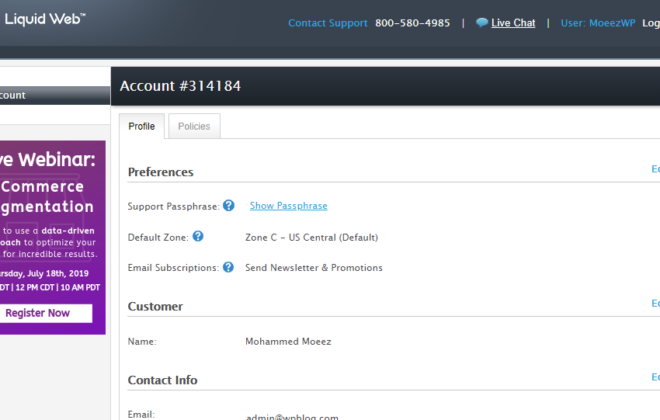Click the support phone number 800-580-4985
660x420 pixels.
pyautogui.click(x=412, y=23)
